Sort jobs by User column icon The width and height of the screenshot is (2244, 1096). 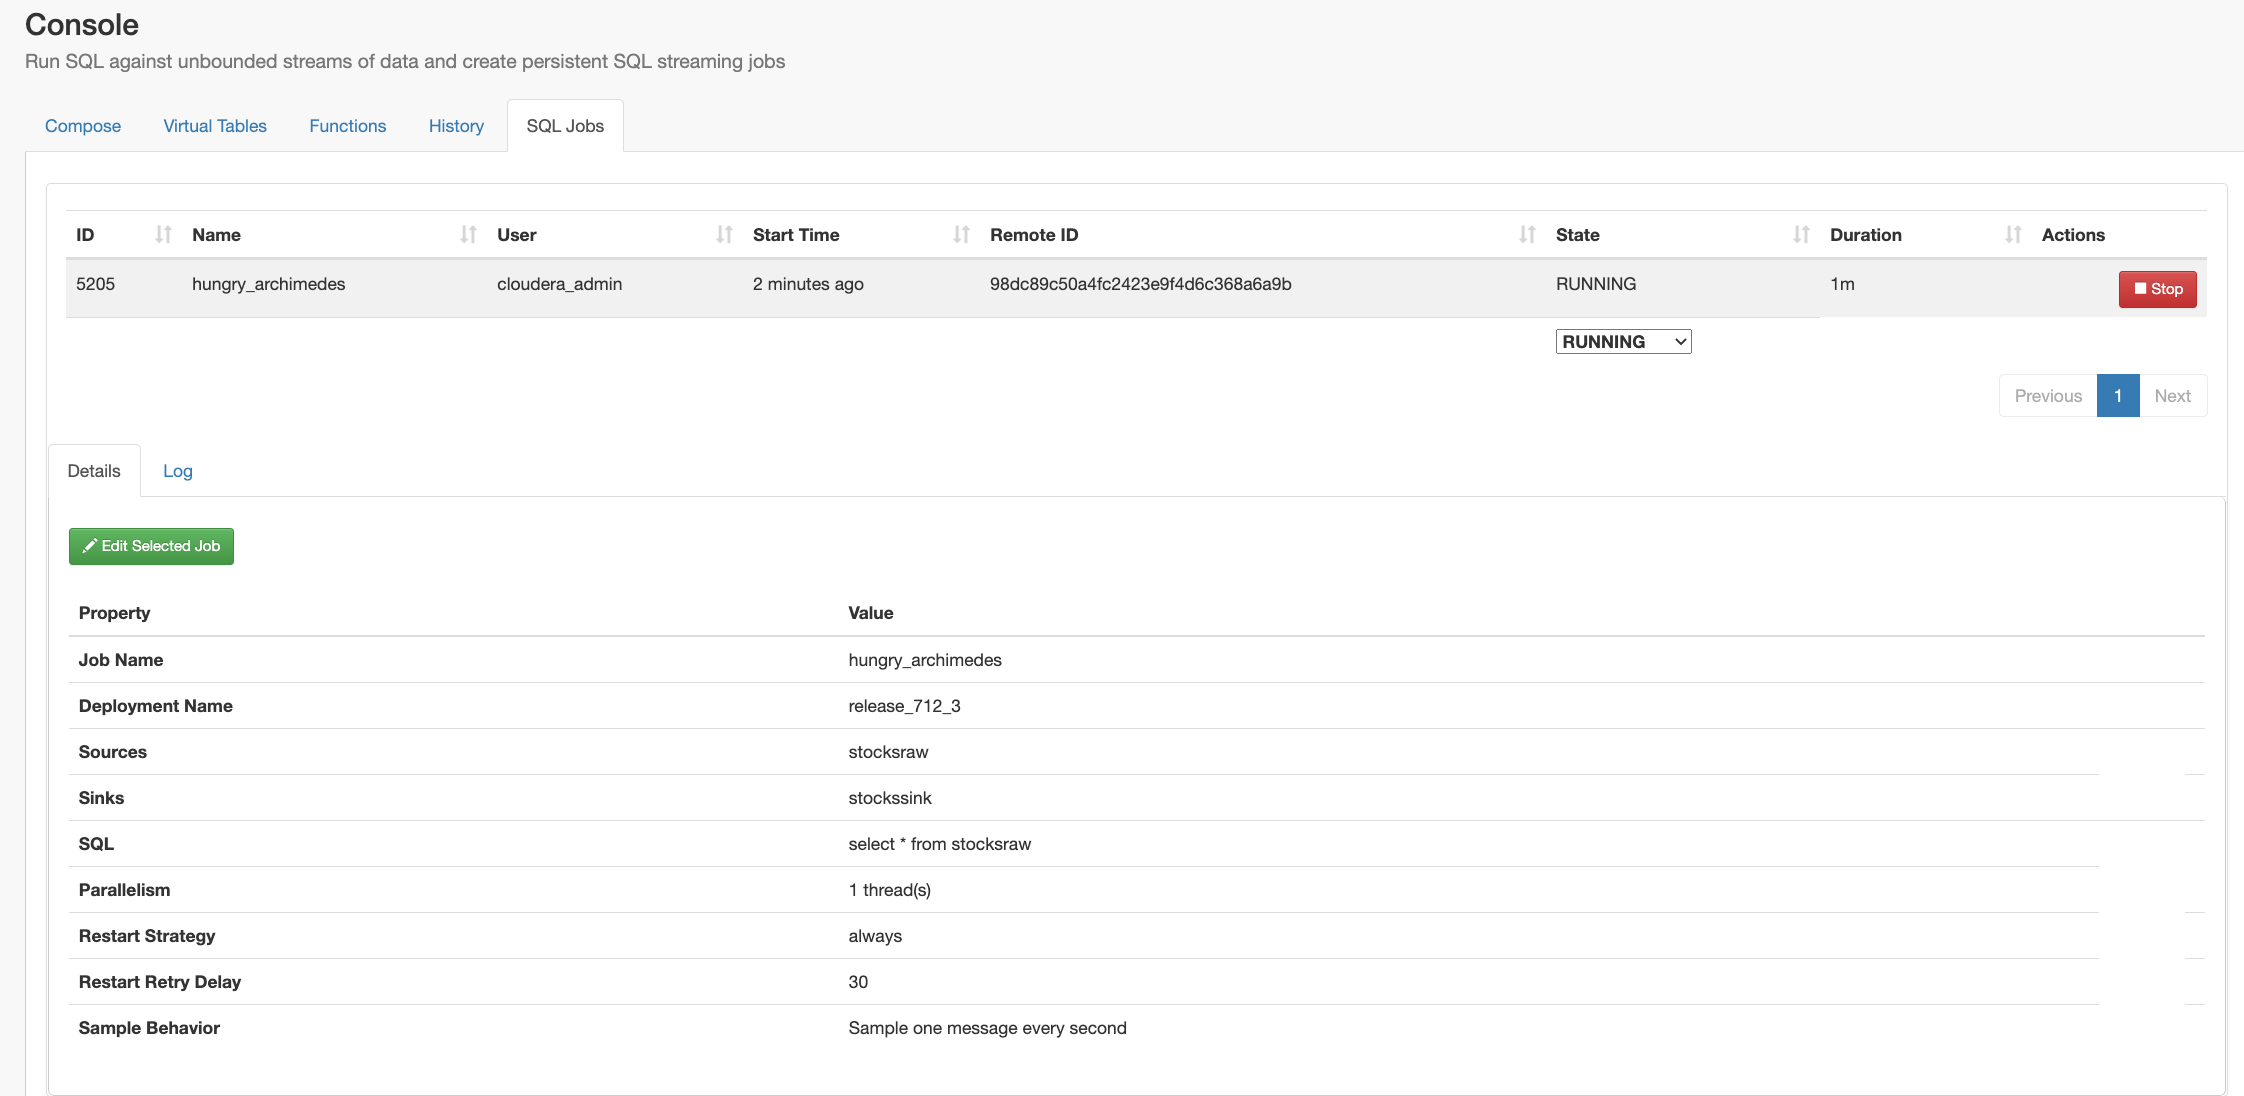point(725,235)
